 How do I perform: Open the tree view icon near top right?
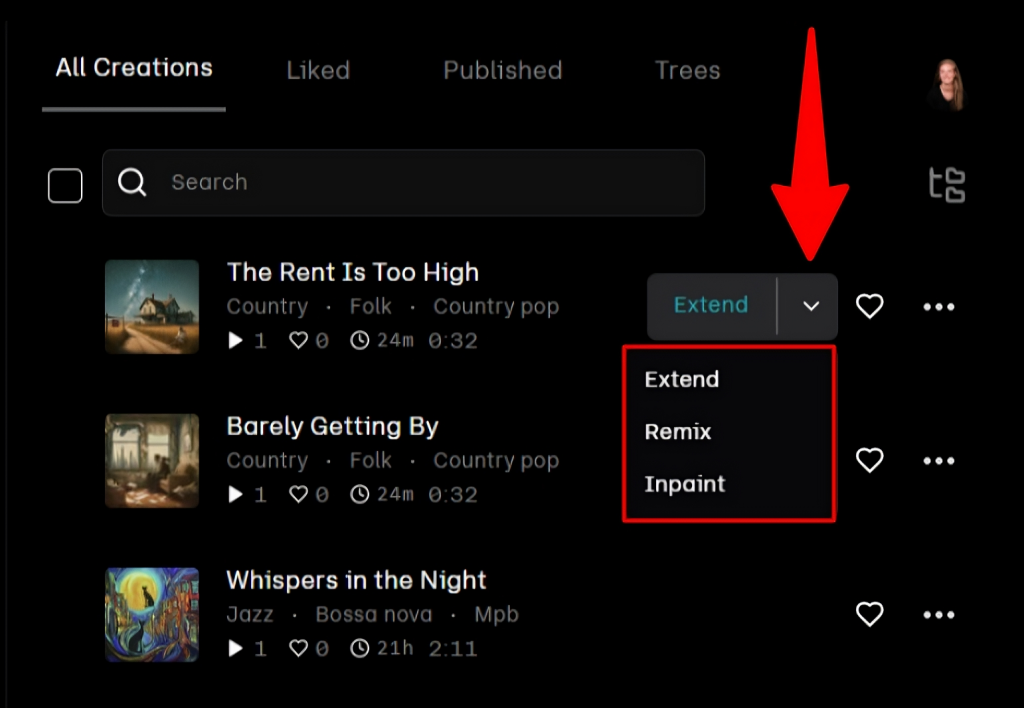(945, 185)
